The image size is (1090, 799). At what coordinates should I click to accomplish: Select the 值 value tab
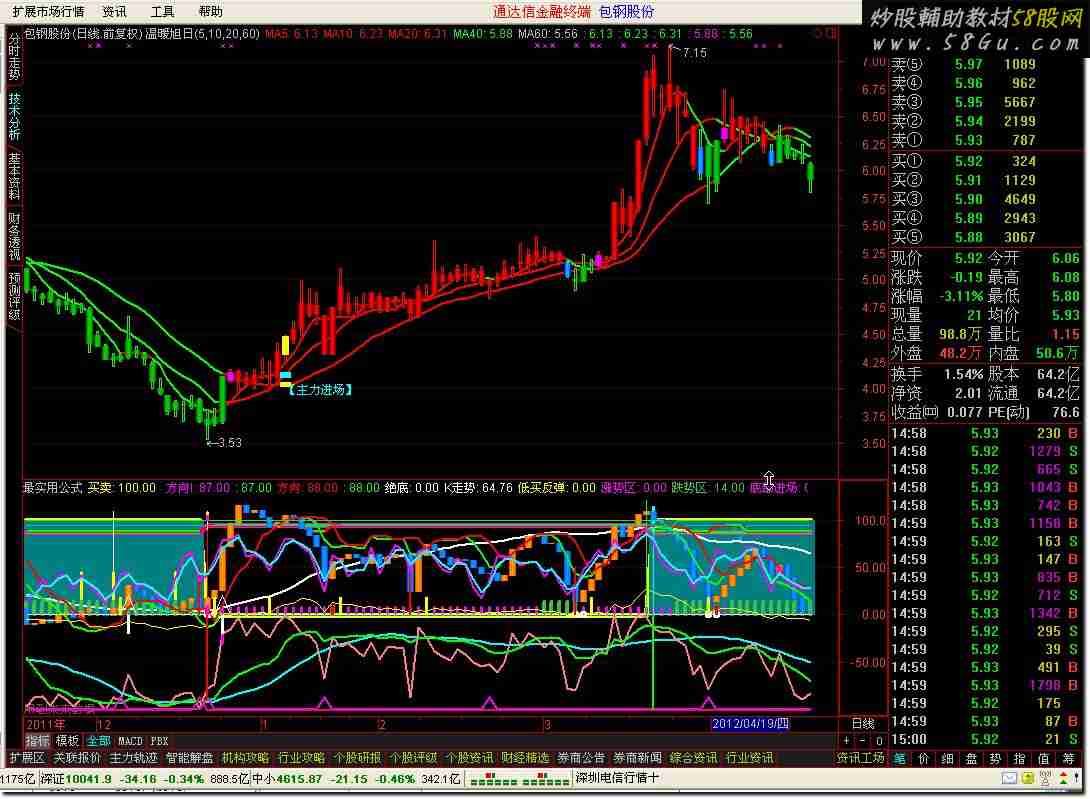coord(1043,759)
